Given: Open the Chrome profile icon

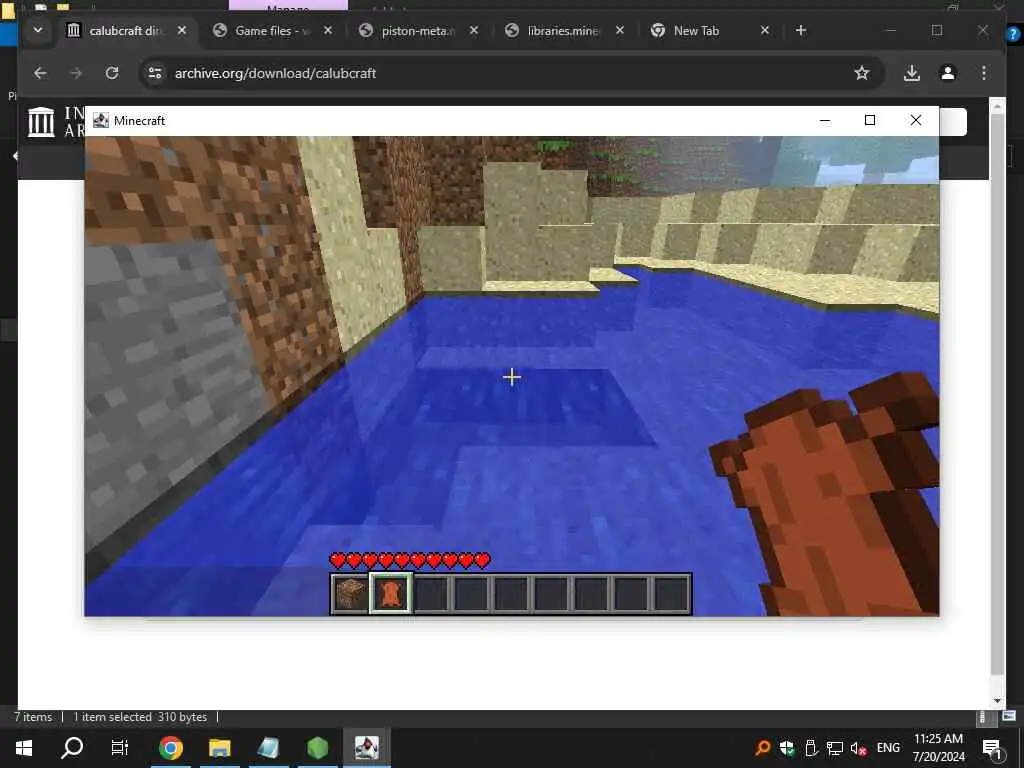Looking at the screenshot, I should (x=948, y=73).
